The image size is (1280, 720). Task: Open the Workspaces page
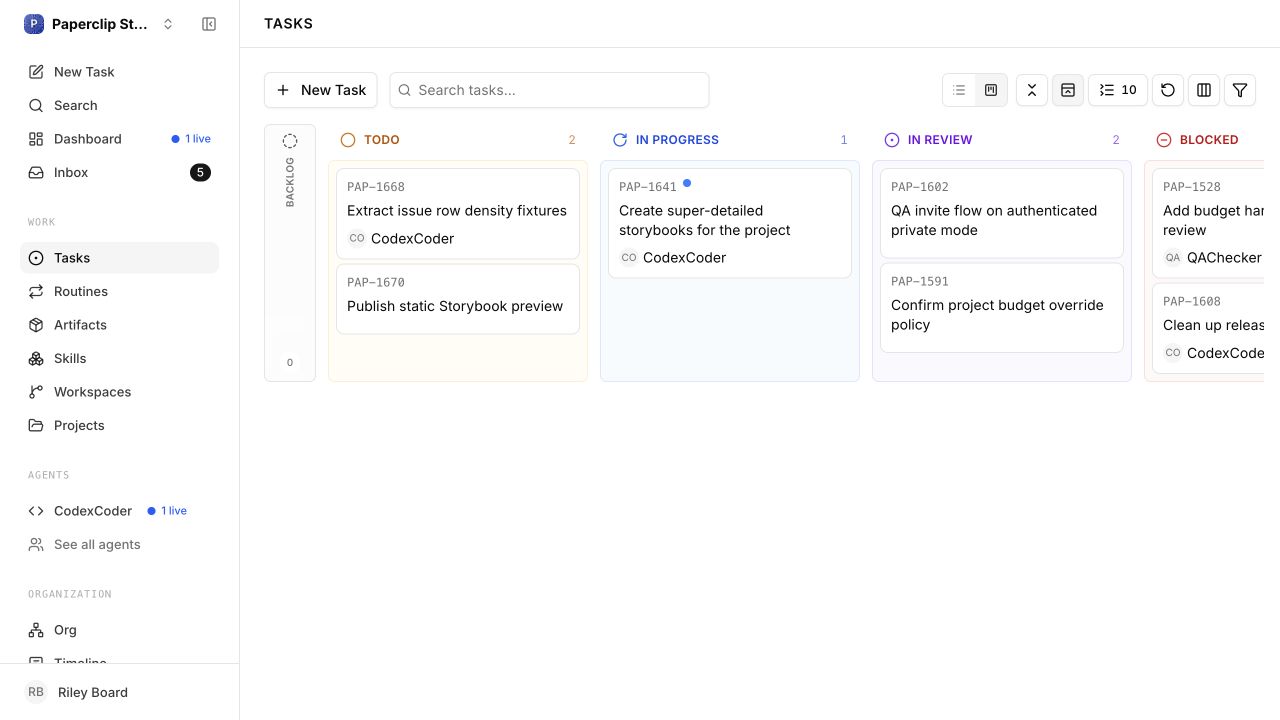119,392
